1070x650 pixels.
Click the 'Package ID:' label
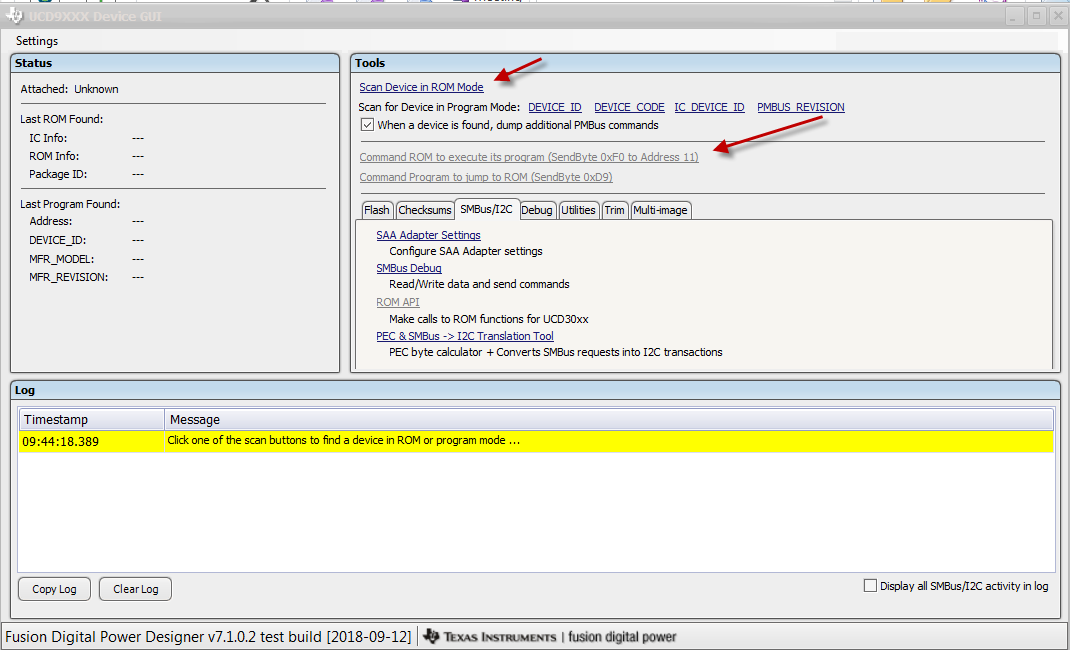point(58,175)
